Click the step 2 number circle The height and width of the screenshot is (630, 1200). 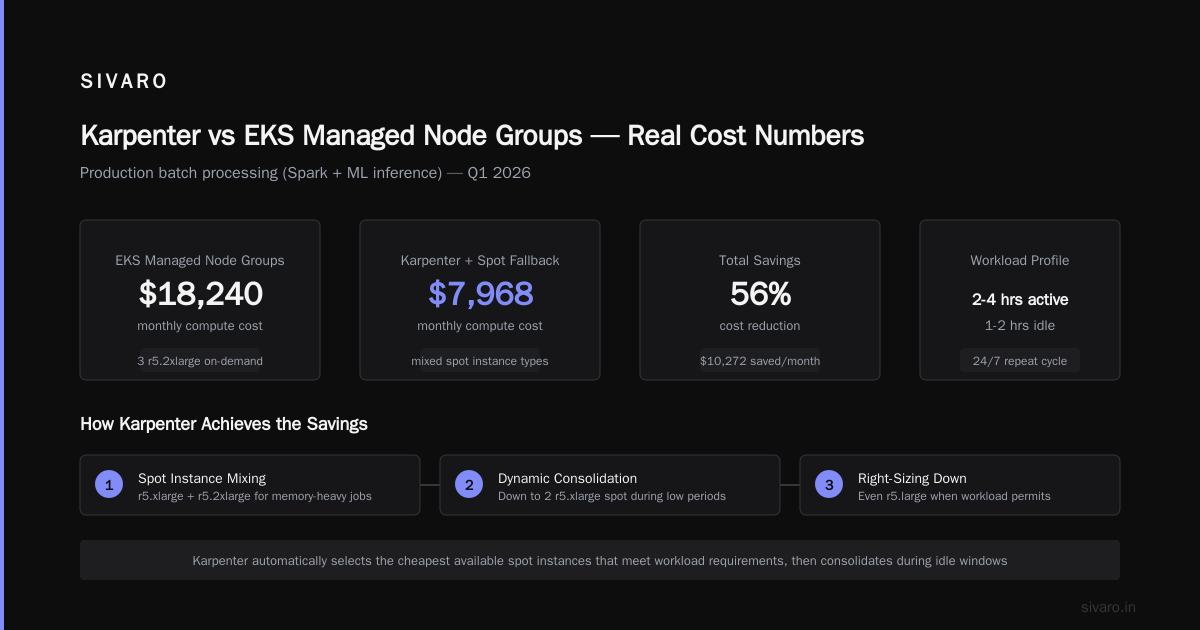coord(468,485)
